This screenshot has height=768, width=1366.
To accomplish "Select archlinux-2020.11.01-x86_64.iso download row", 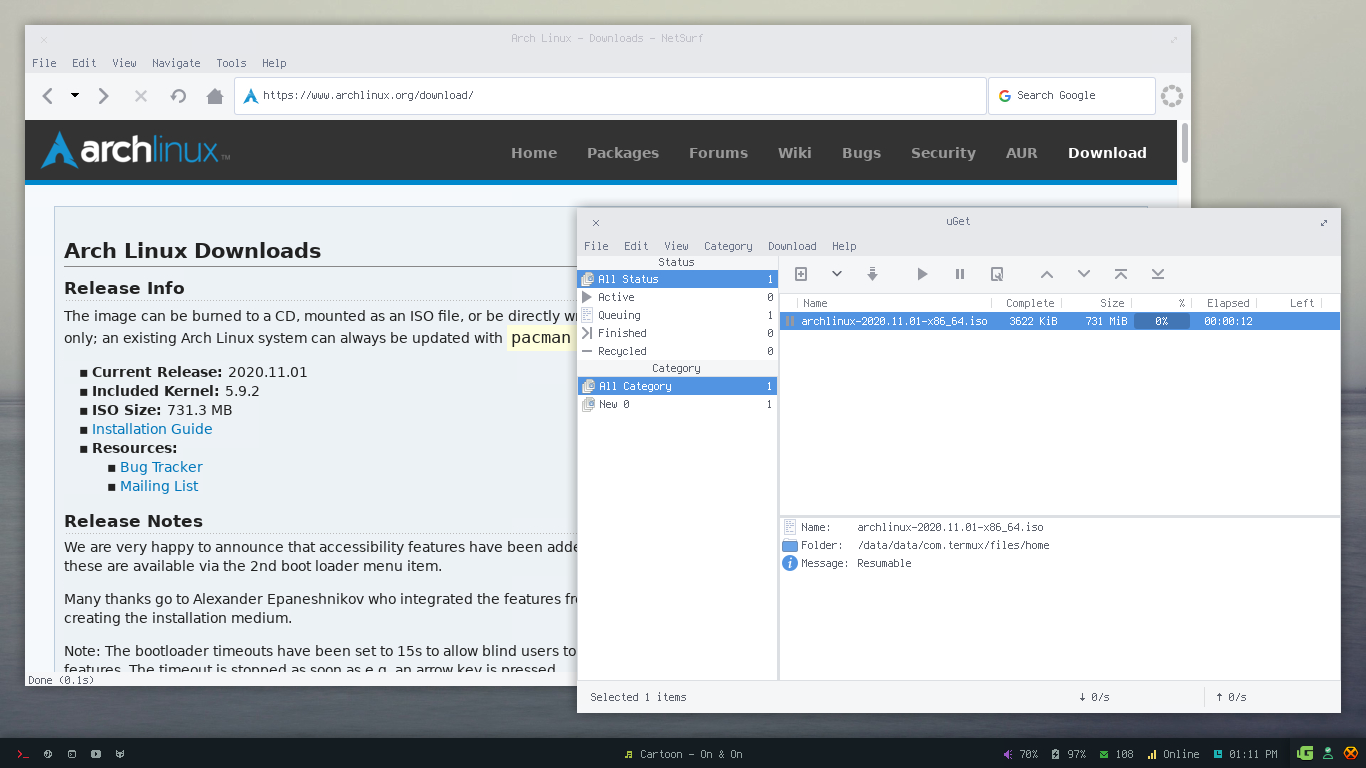I will click(x=1060, y=321).
